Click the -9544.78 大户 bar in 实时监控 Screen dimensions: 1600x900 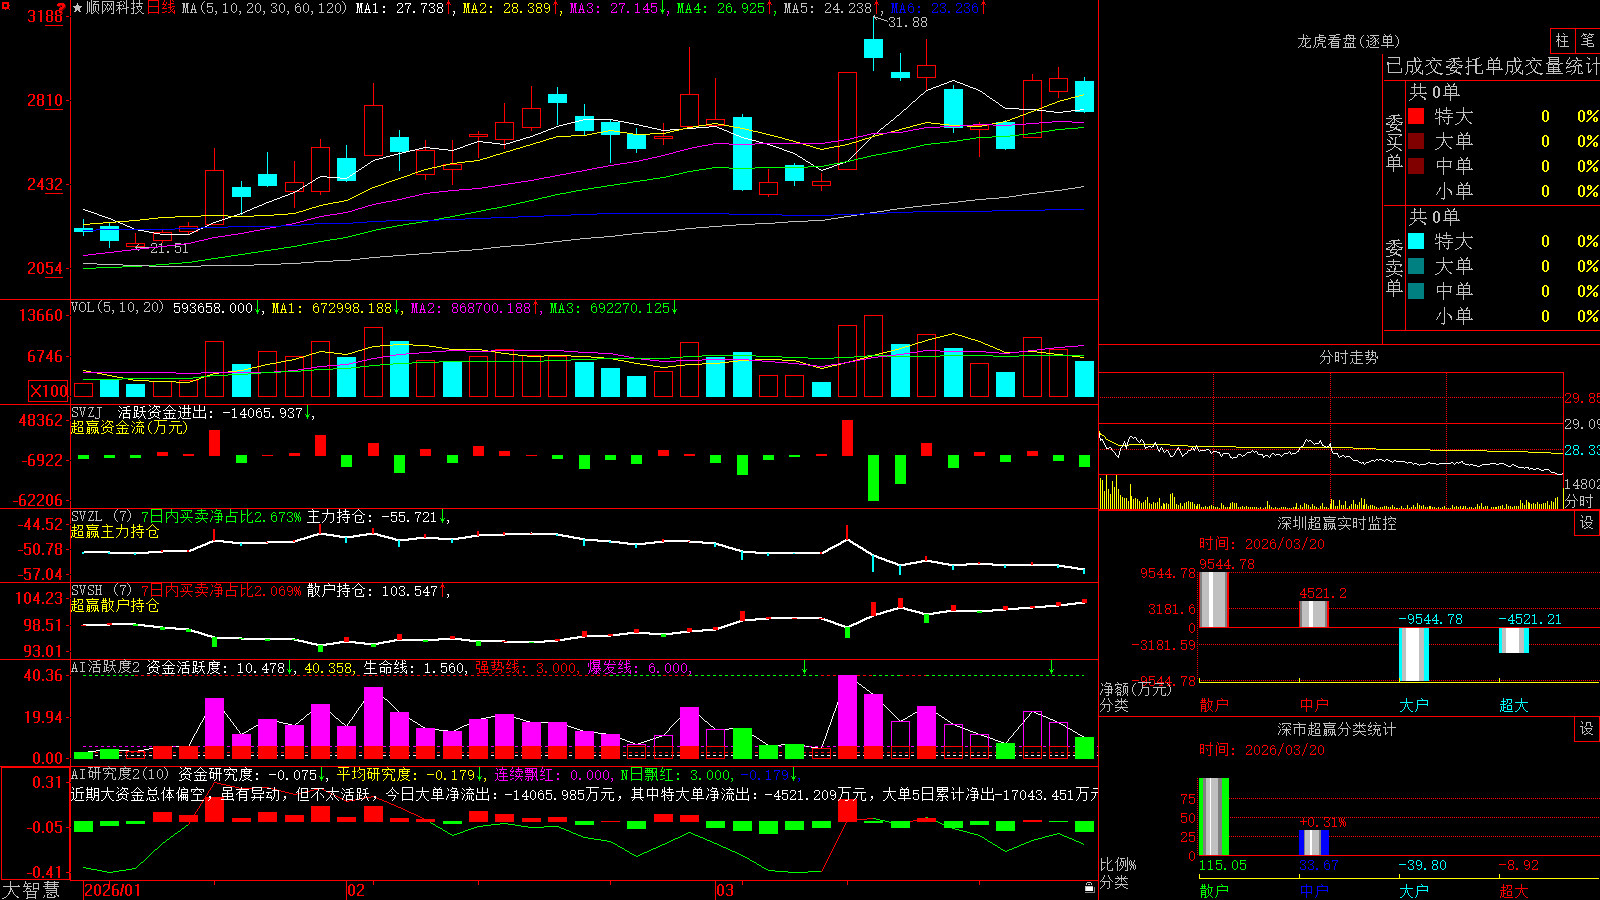click(1413, 654)
